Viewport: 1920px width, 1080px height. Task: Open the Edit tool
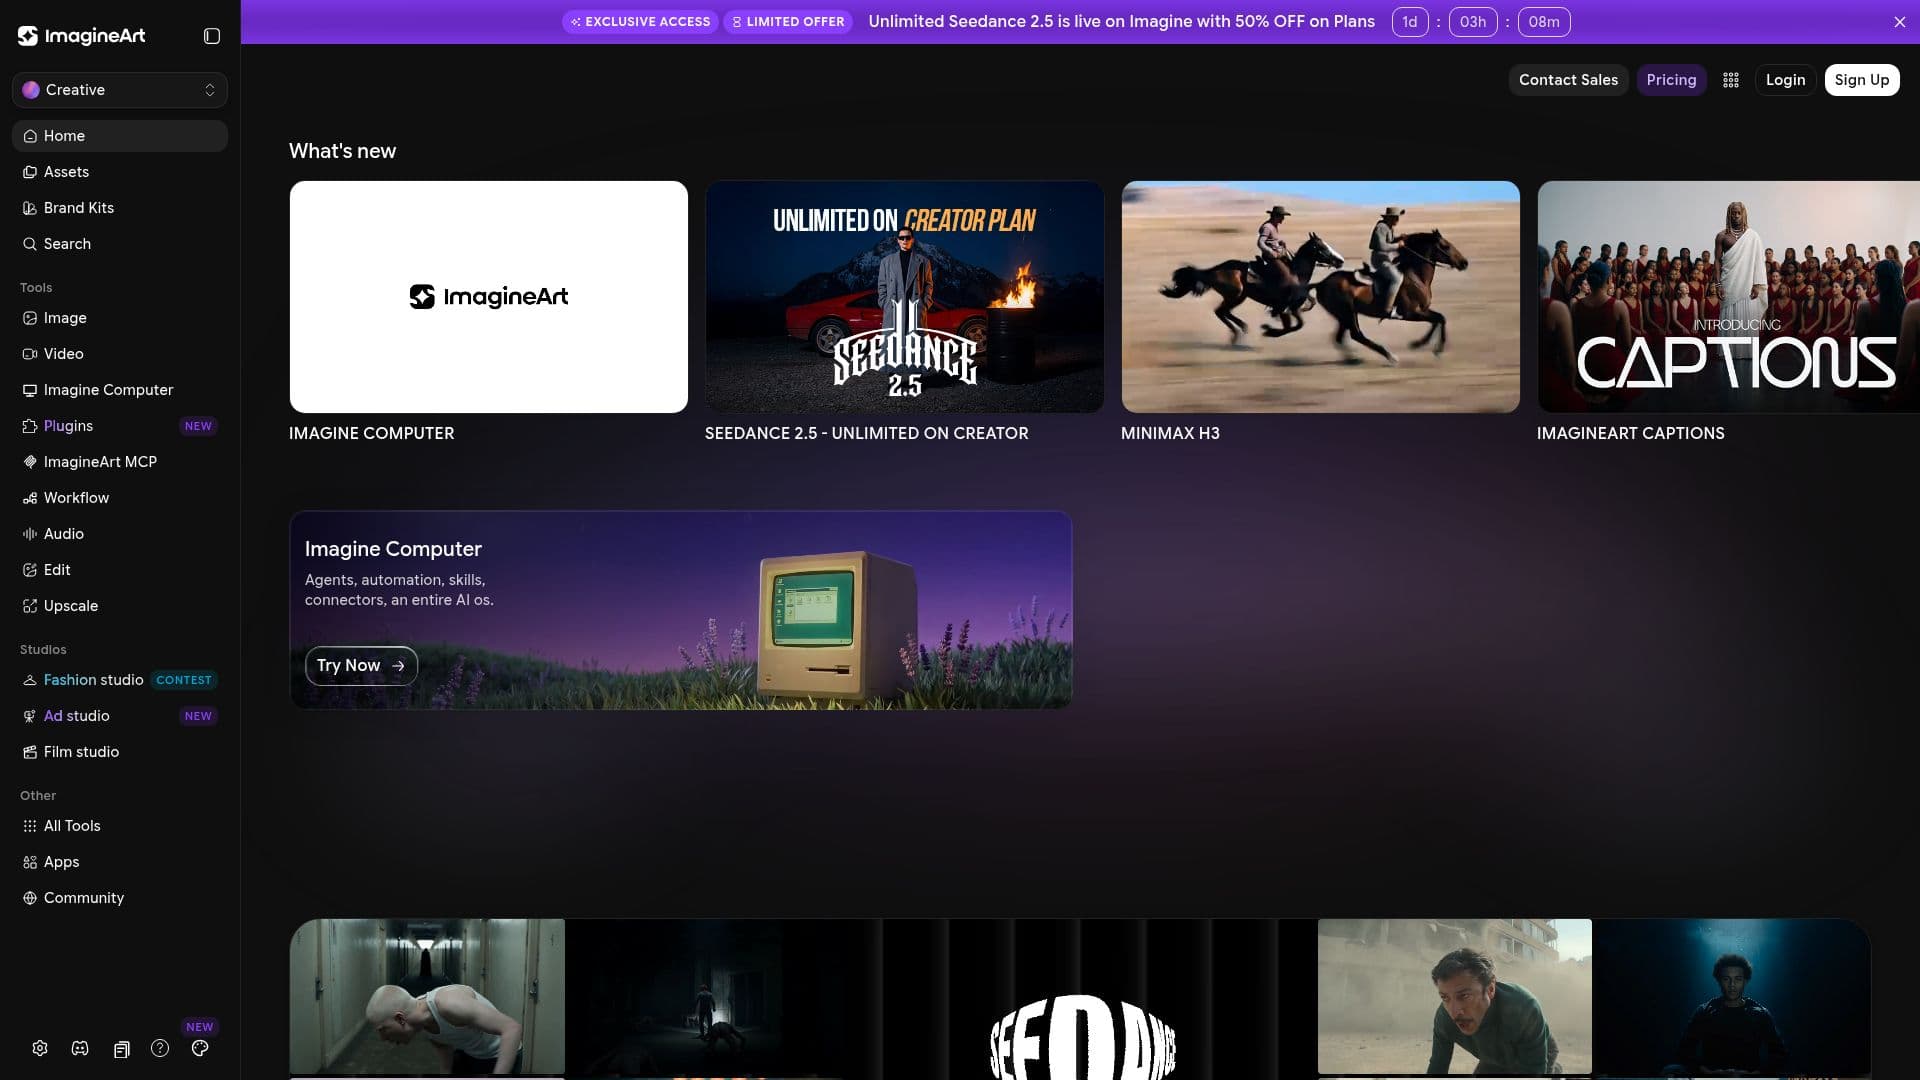pyautogui.click(x=120, y=570)
